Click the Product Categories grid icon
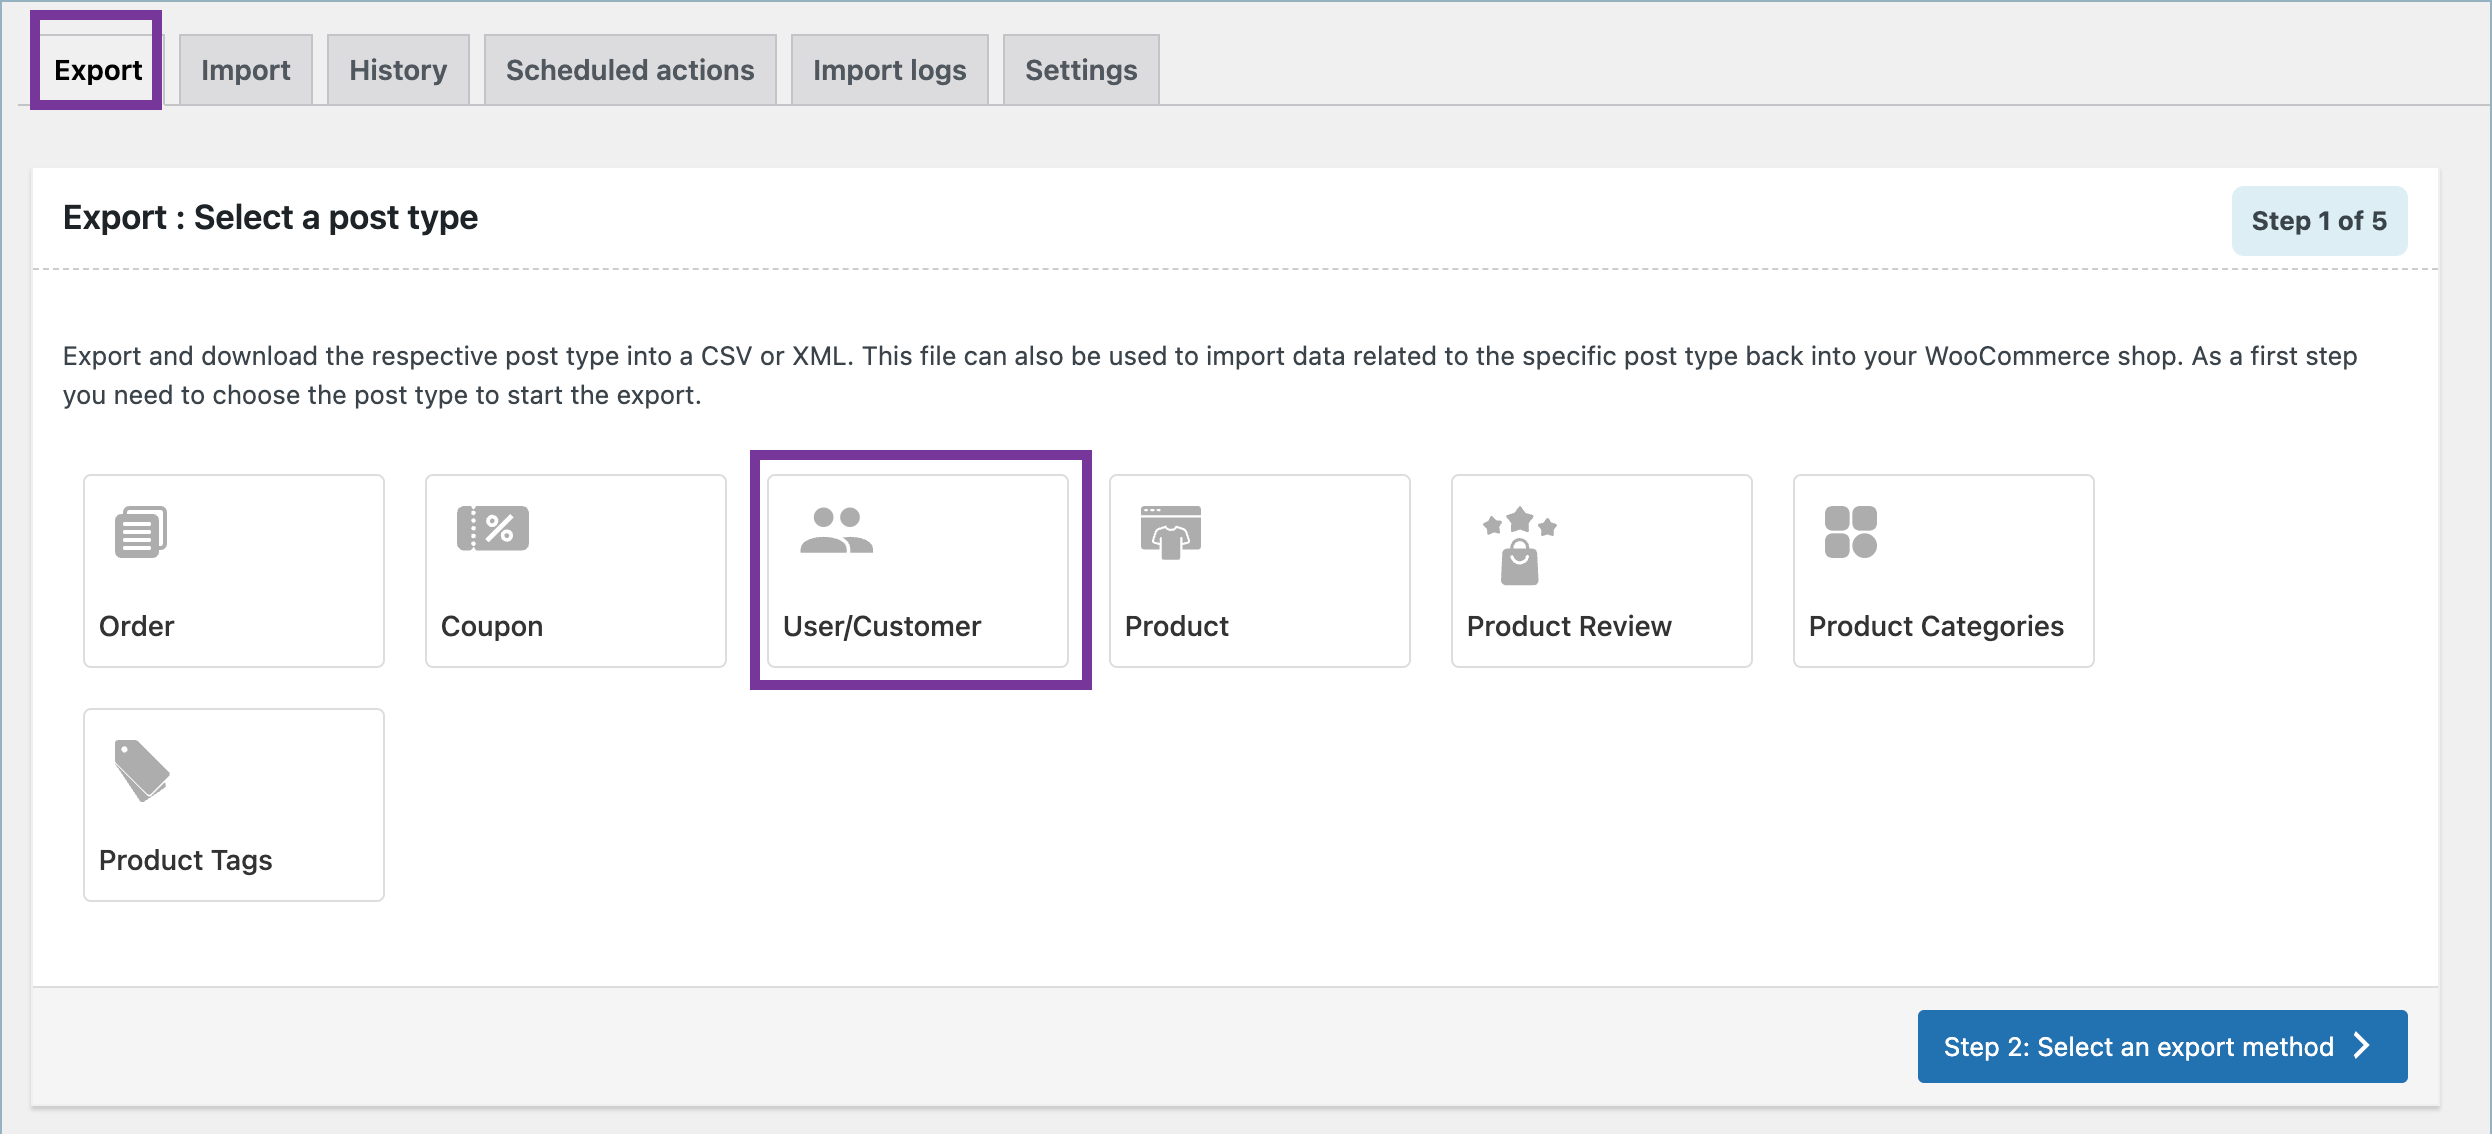Screen dimensions: 2492x1134 1852,532
